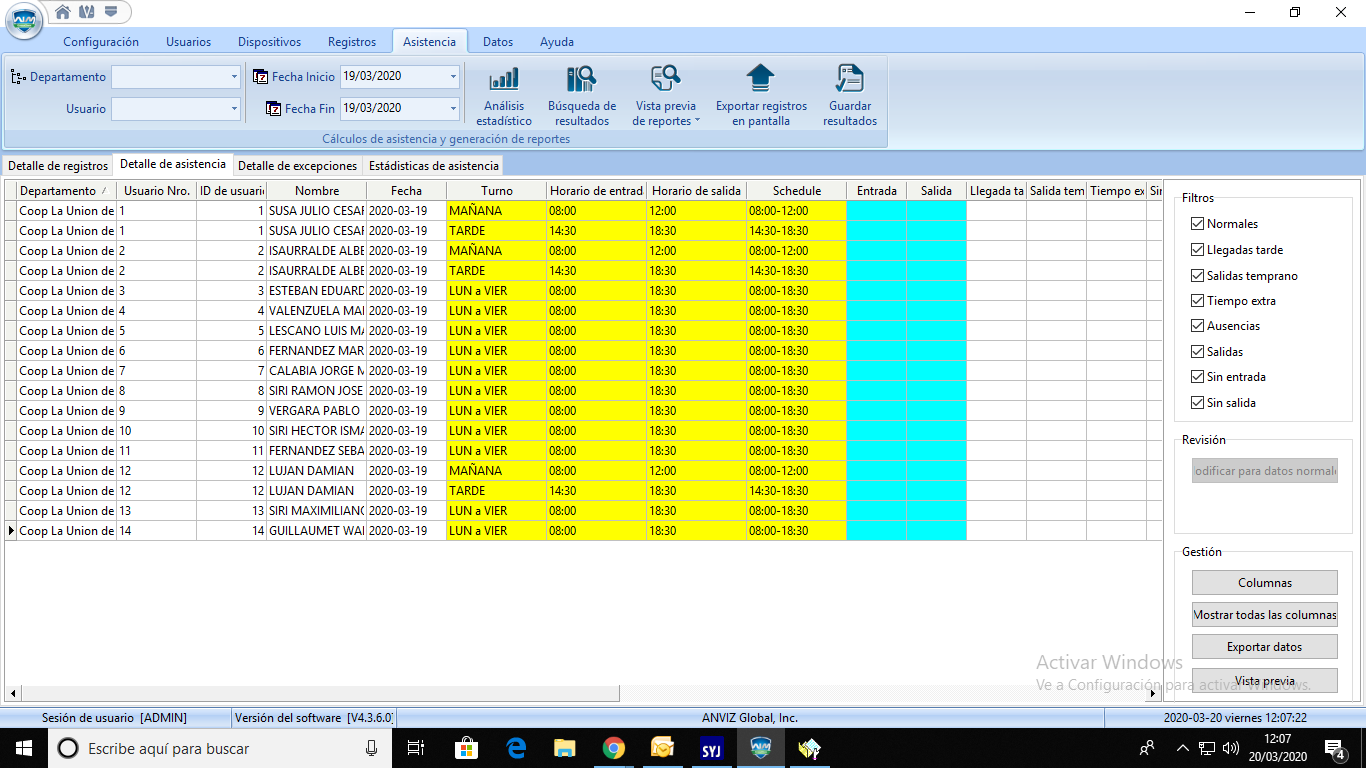Uncheck the Normales filter

pyautogui.click(x=1198, y=224)
